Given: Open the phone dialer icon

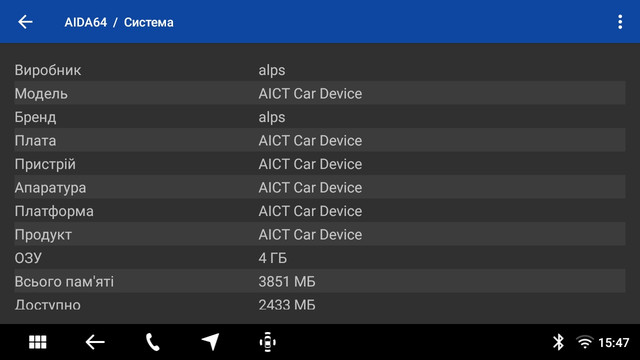Looking at the screenshot, I should coord(153,342).
